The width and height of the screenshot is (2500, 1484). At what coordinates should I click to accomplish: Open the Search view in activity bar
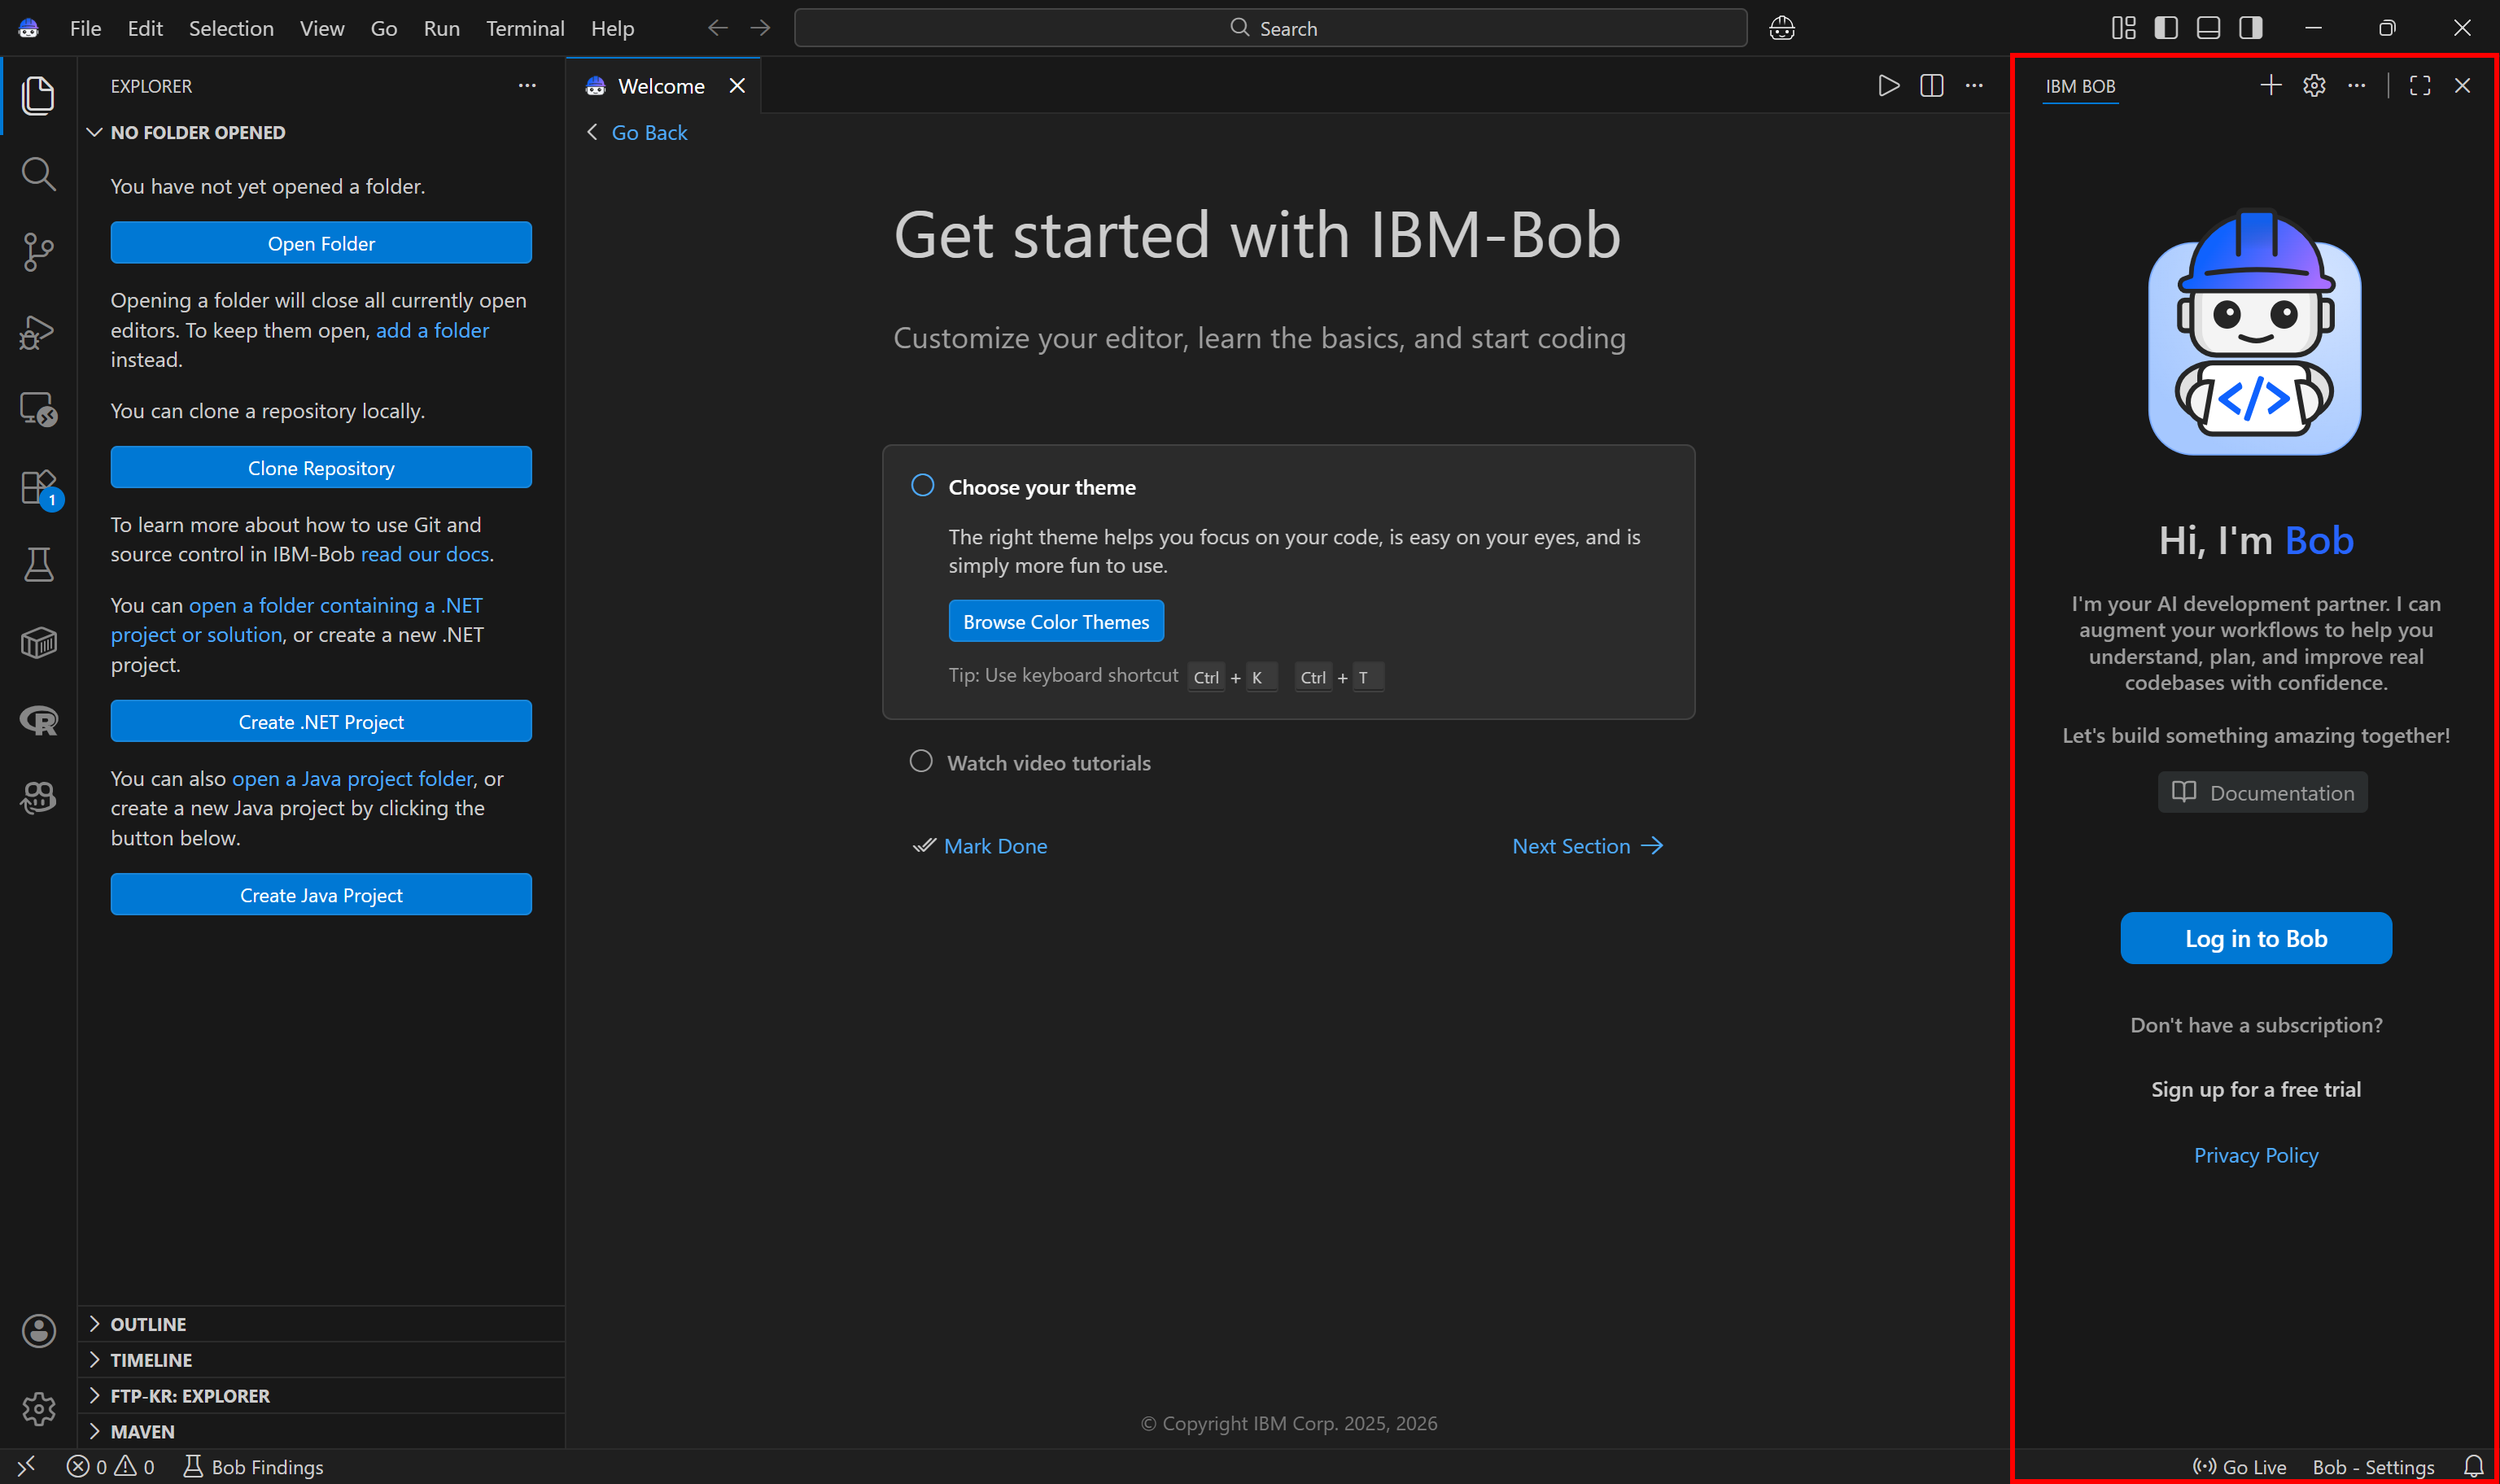coord(38,173)
